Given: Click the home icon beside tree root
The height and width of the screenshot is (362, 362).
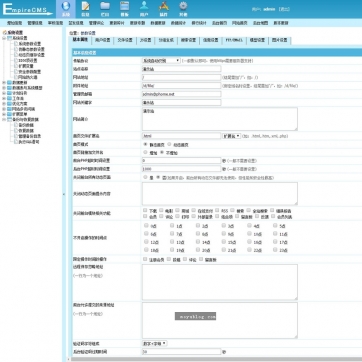Looking at the screenshot, I should 5,33.
